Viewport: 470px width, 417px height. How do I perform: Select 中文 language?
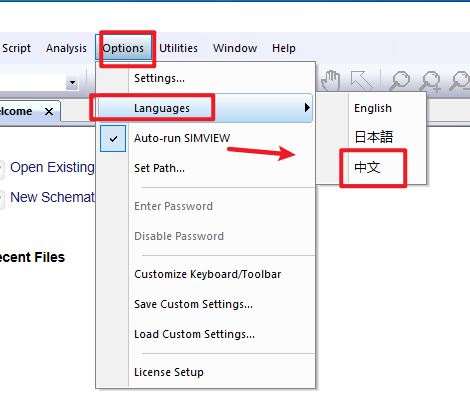coord(372,167)
